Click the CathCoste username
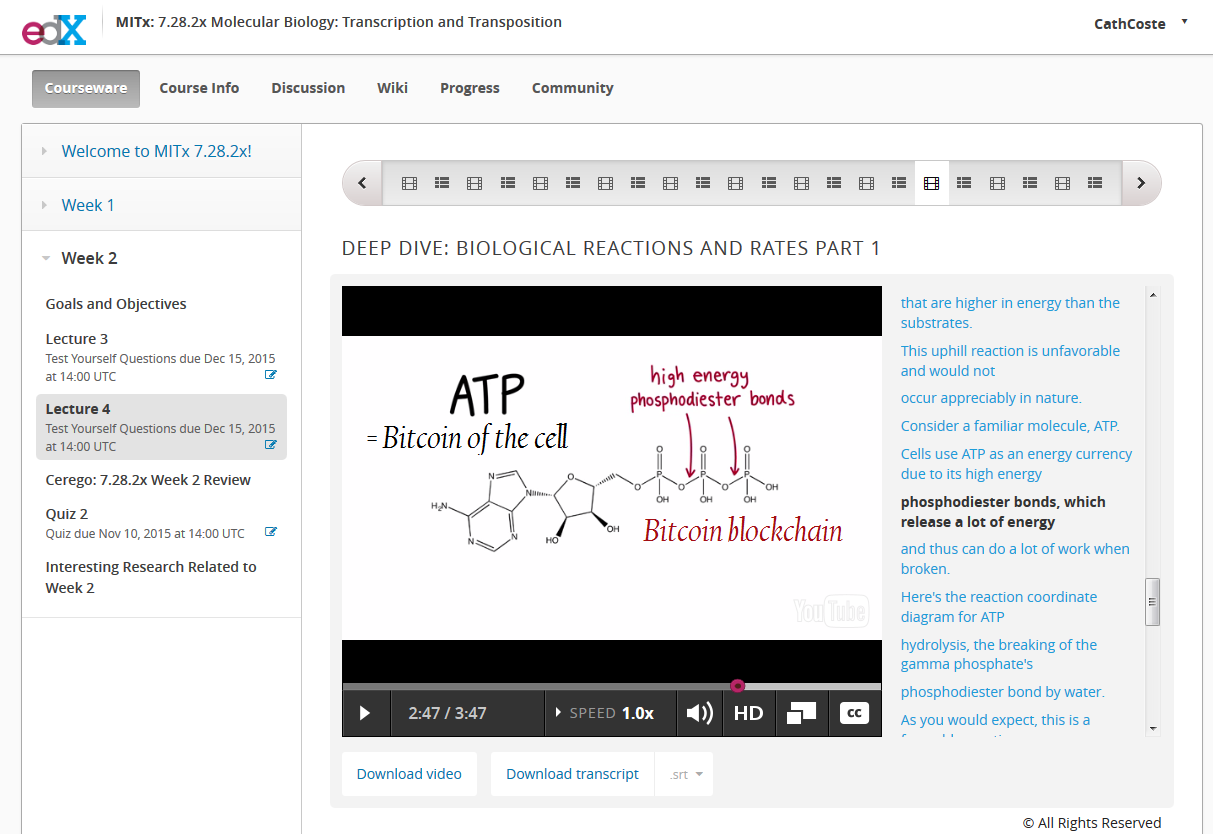1213x834 pixels. (1130, 24)
